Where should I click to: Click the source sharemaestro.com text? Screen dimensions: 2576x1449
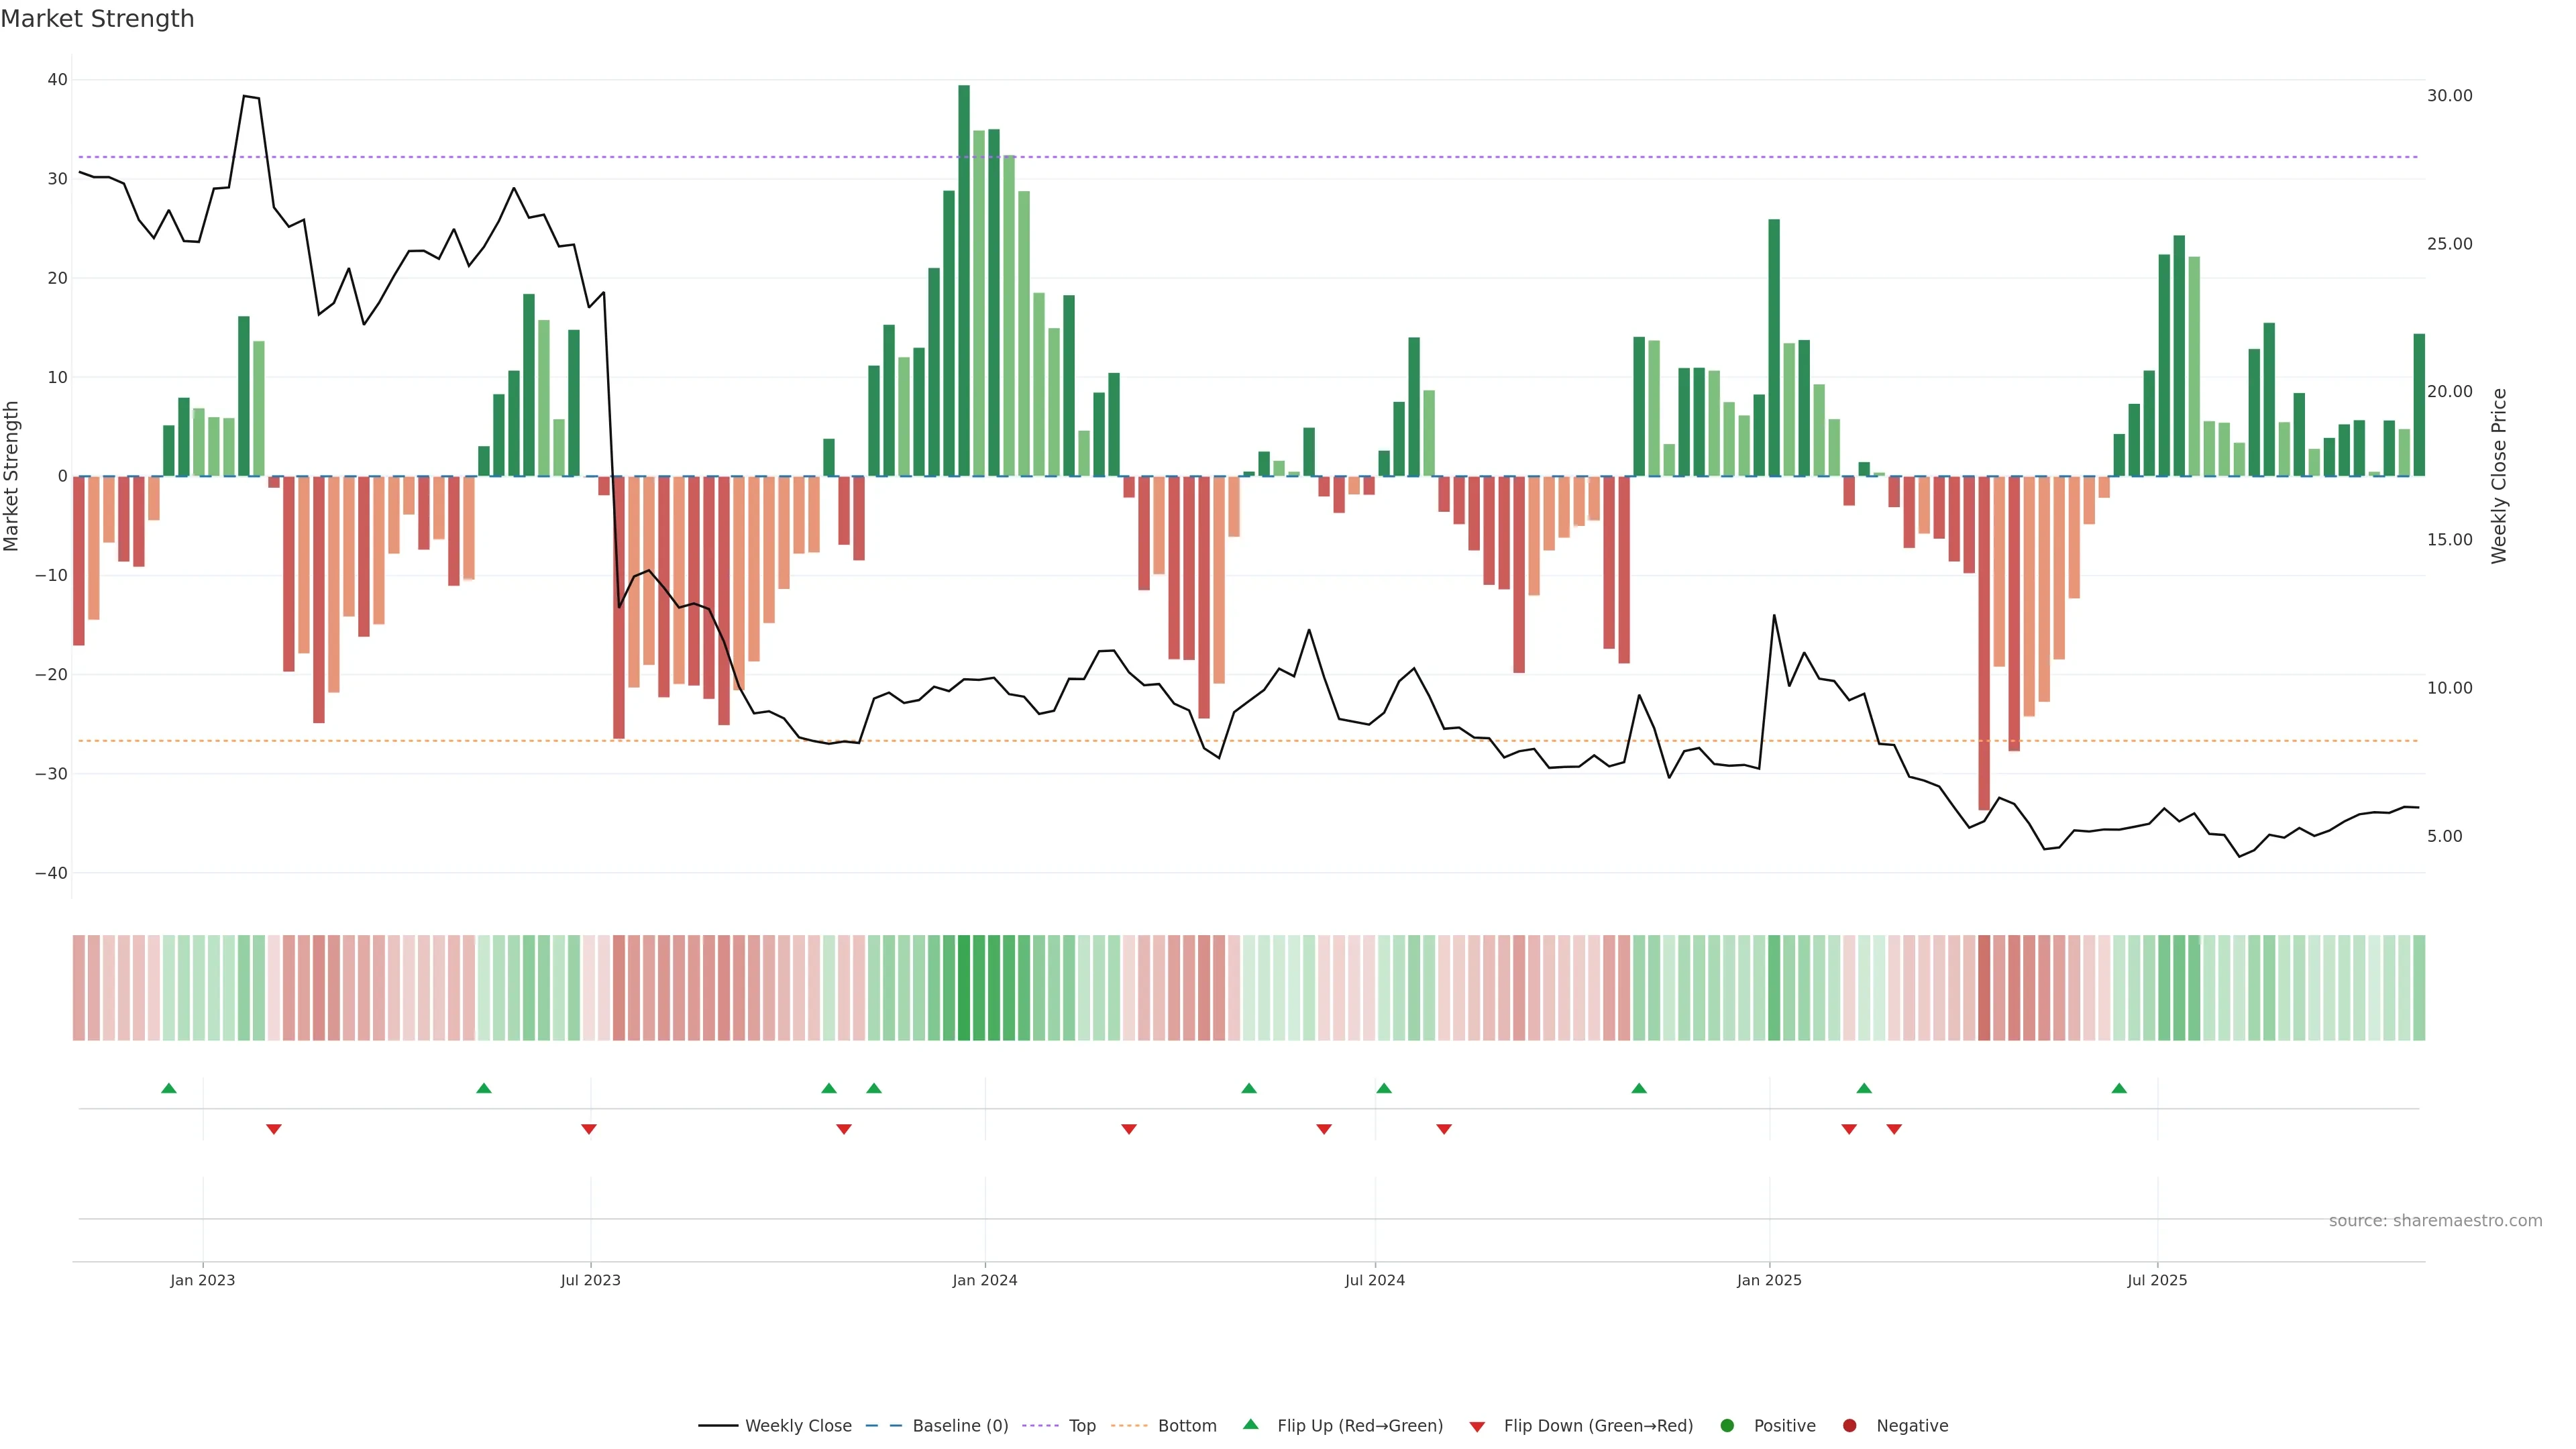tap(2435, 1221)
